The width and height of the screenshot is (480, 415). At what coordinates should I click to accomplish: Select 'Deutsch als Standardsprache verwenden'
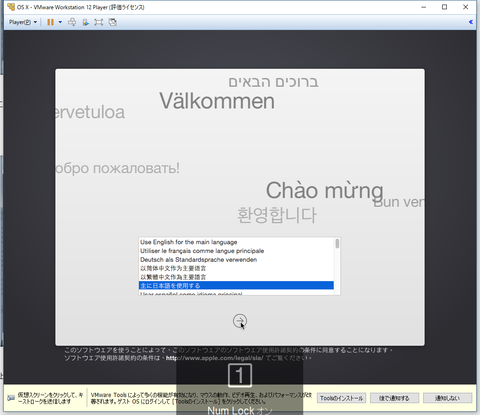236,259
